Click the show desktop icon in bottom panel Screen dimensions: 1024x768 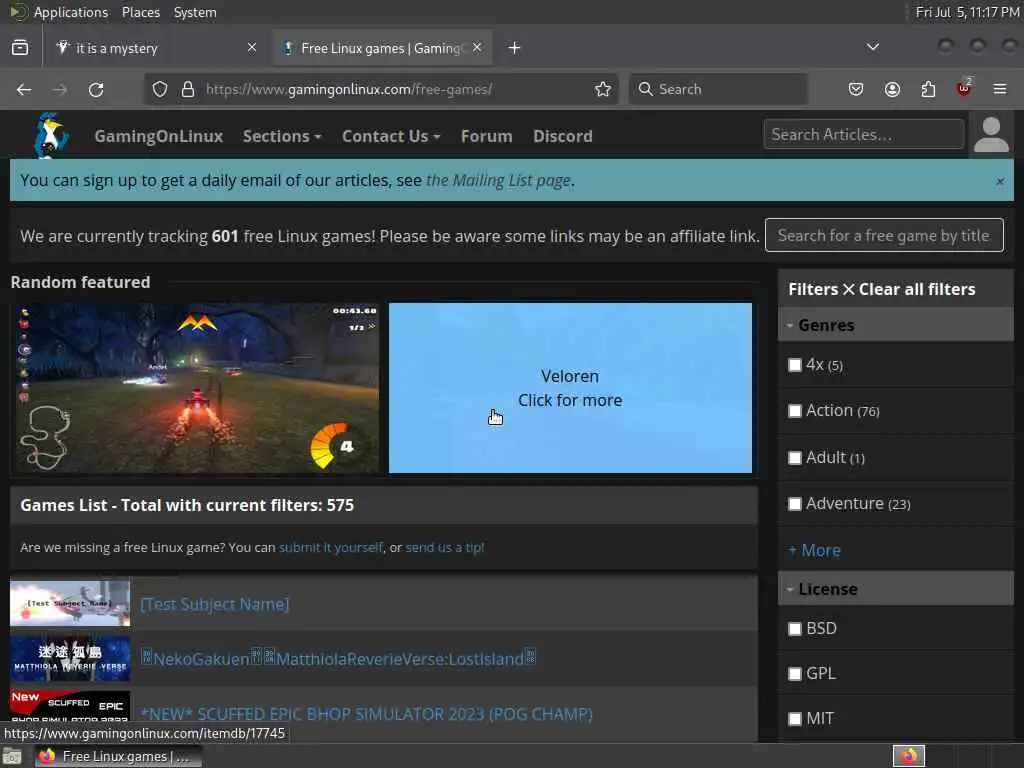(12, 757)
